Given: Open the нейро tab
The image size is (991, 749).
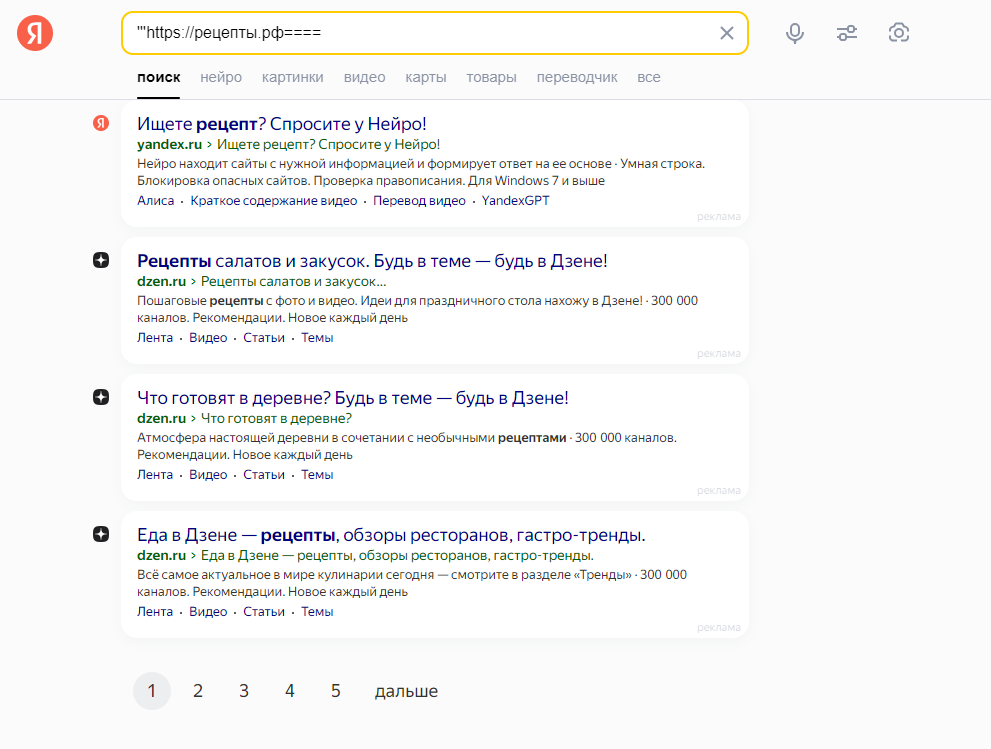Looking at the screenshot, I should click(x=220, y=77).
